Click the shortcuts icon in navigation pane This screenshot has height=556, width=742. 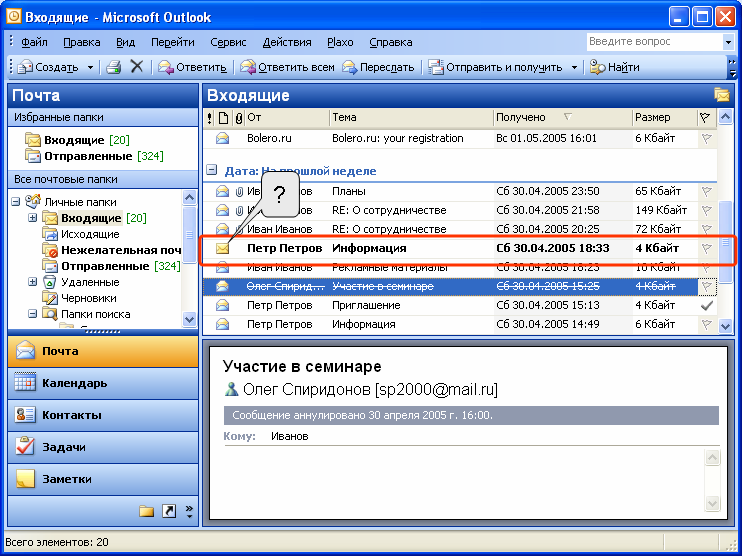click(168, 511)
